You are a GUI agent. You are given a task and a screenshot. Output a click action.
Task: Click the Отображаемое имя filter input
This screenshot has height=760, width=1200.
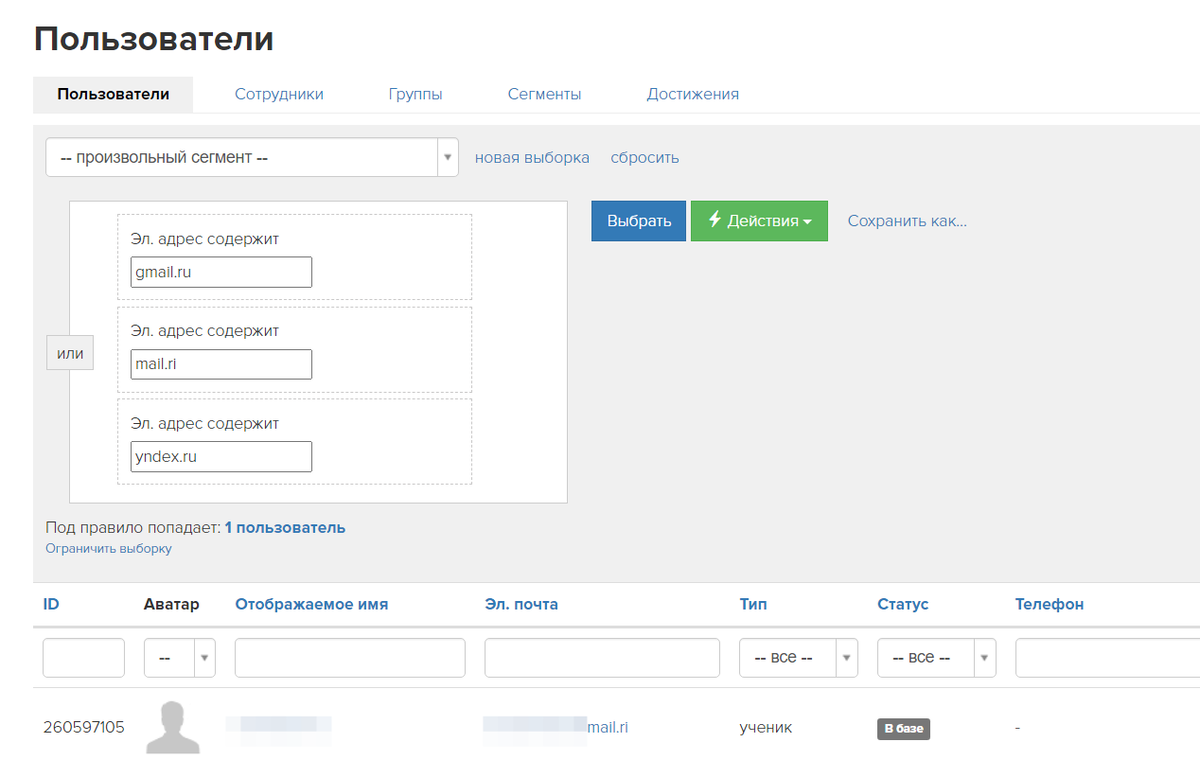[350, 658]
